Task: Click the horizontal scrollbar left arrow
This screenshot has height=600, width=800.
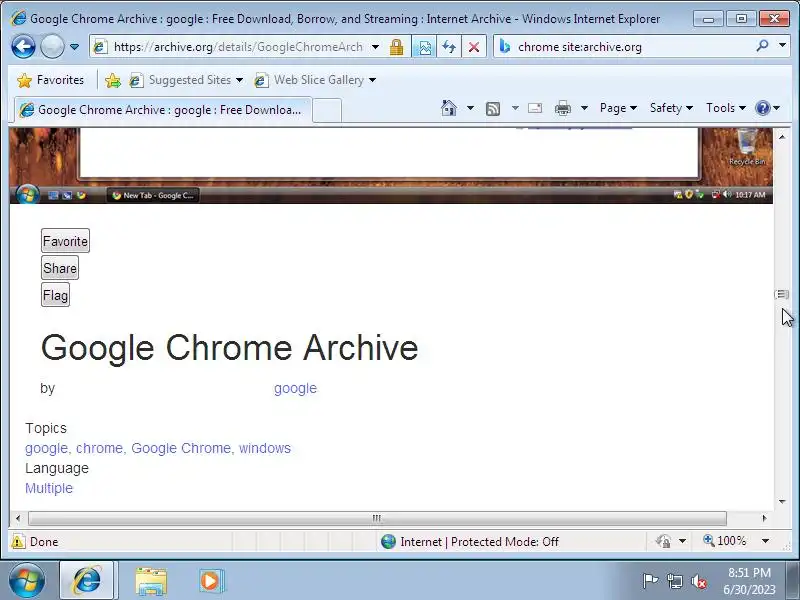Action: 18,518
